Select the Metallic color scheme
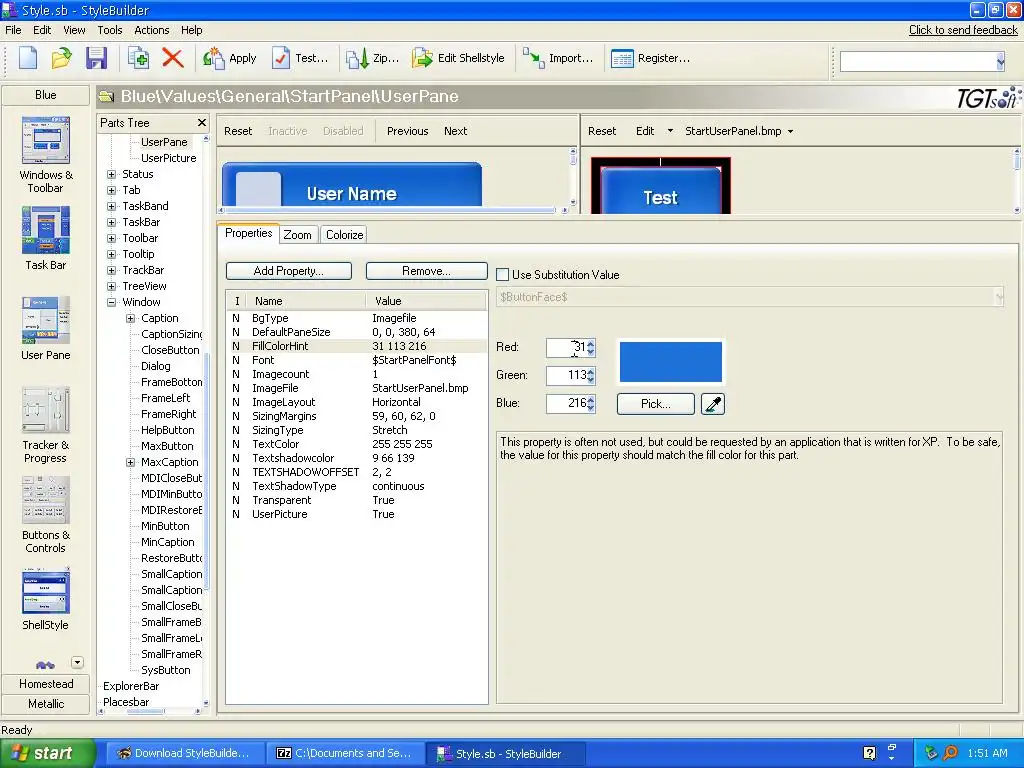Screen dimensions: 1024x768 46,704
